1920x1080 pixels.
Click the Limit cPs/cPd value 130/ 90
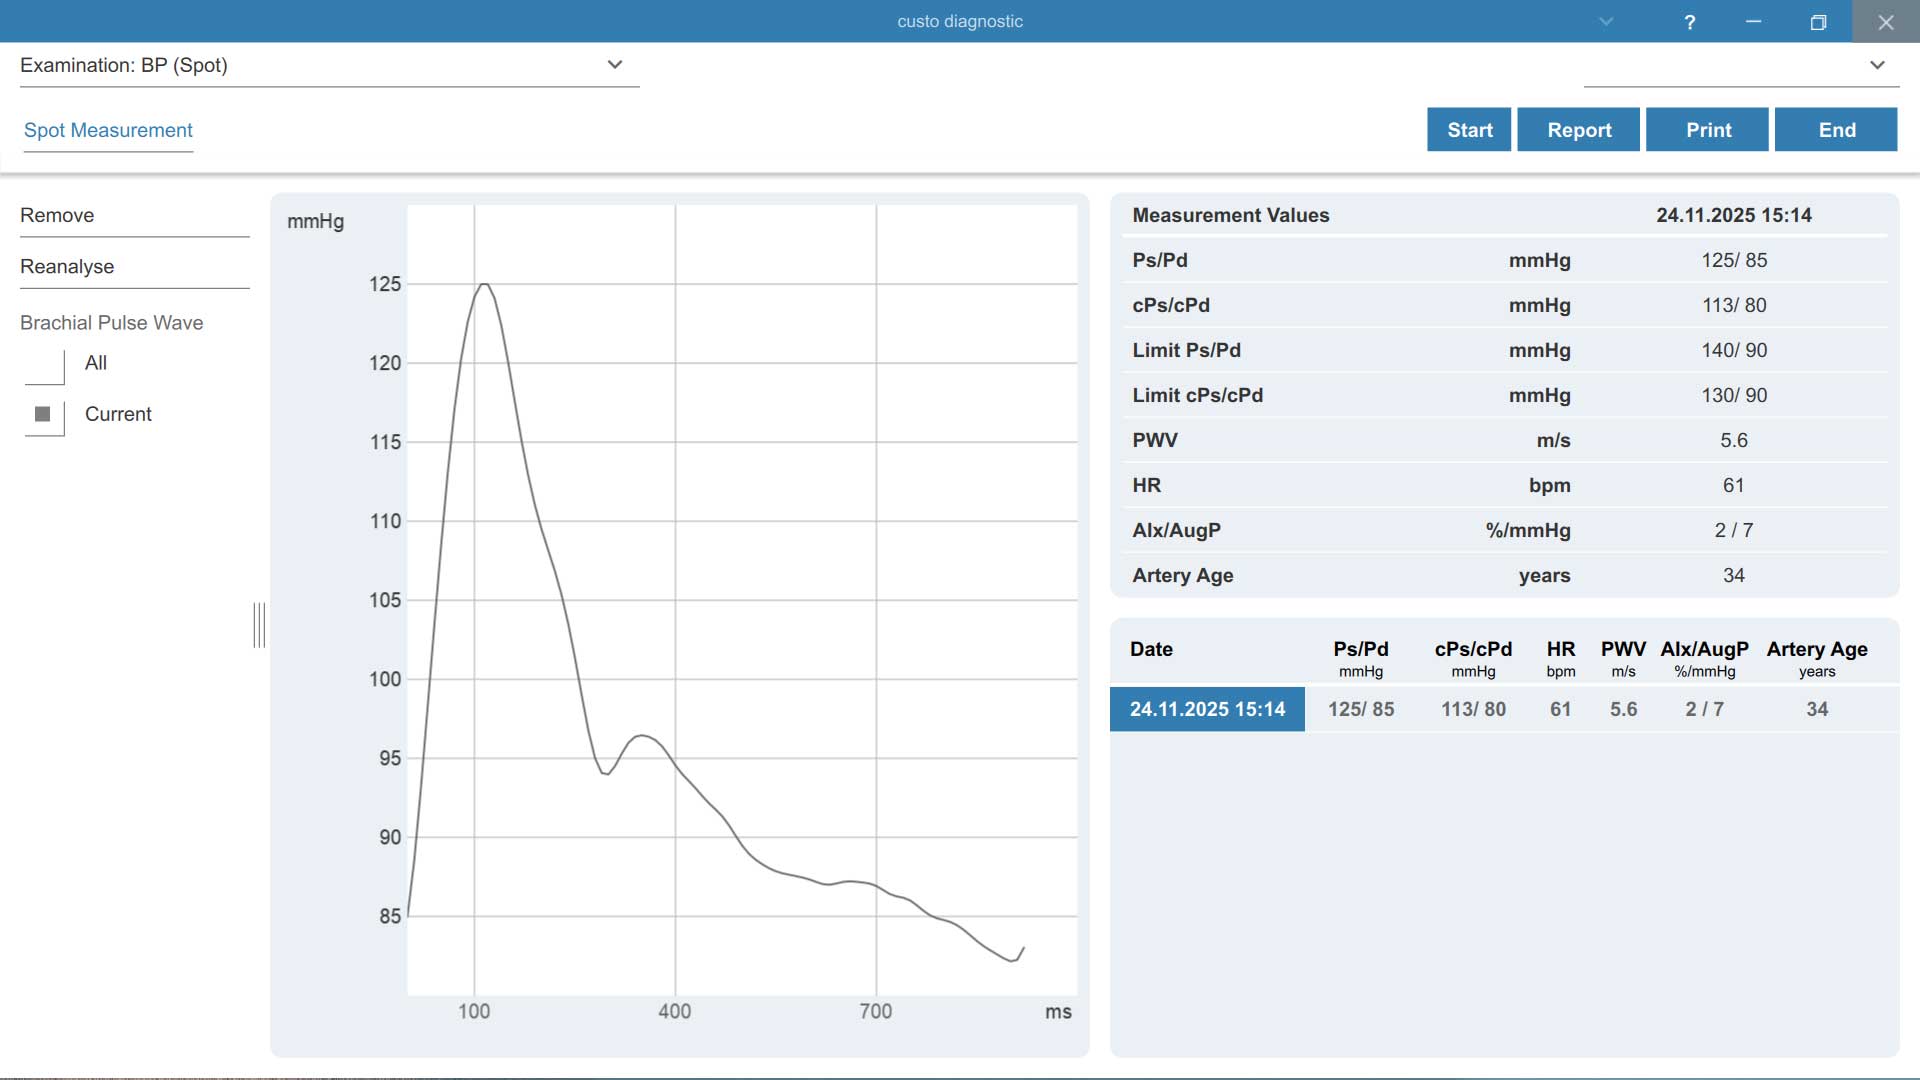(1734, 395)
